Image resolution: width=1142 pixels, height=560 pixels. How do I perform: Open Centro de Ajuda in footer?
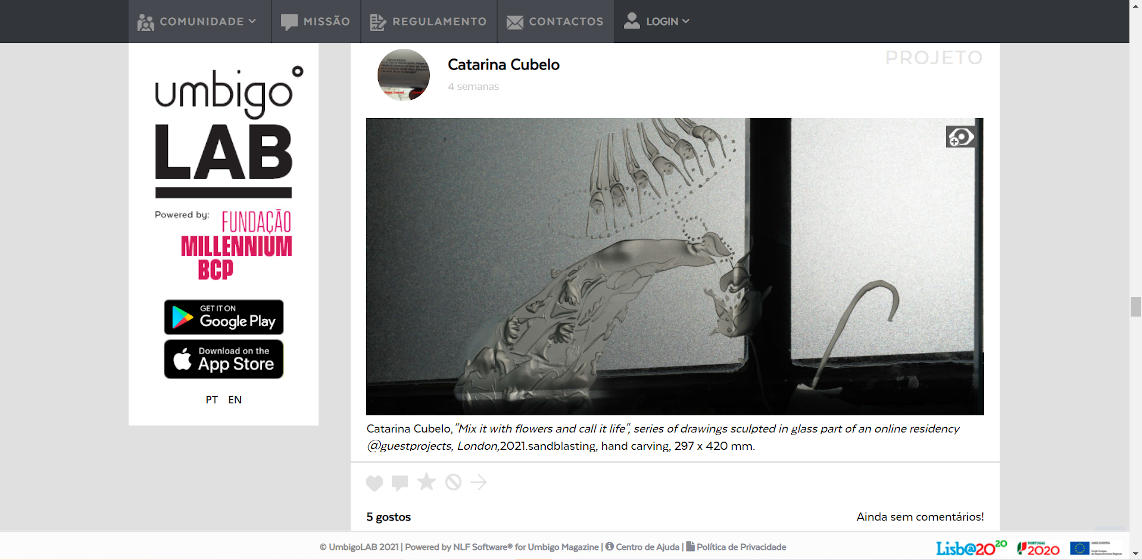(643, 547)
